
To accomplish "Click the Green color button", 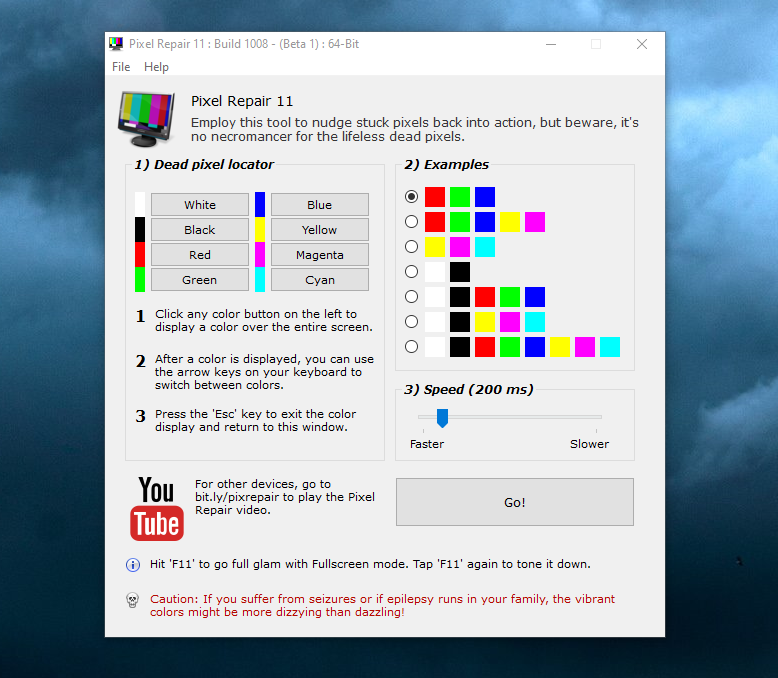I will [200, 280].
